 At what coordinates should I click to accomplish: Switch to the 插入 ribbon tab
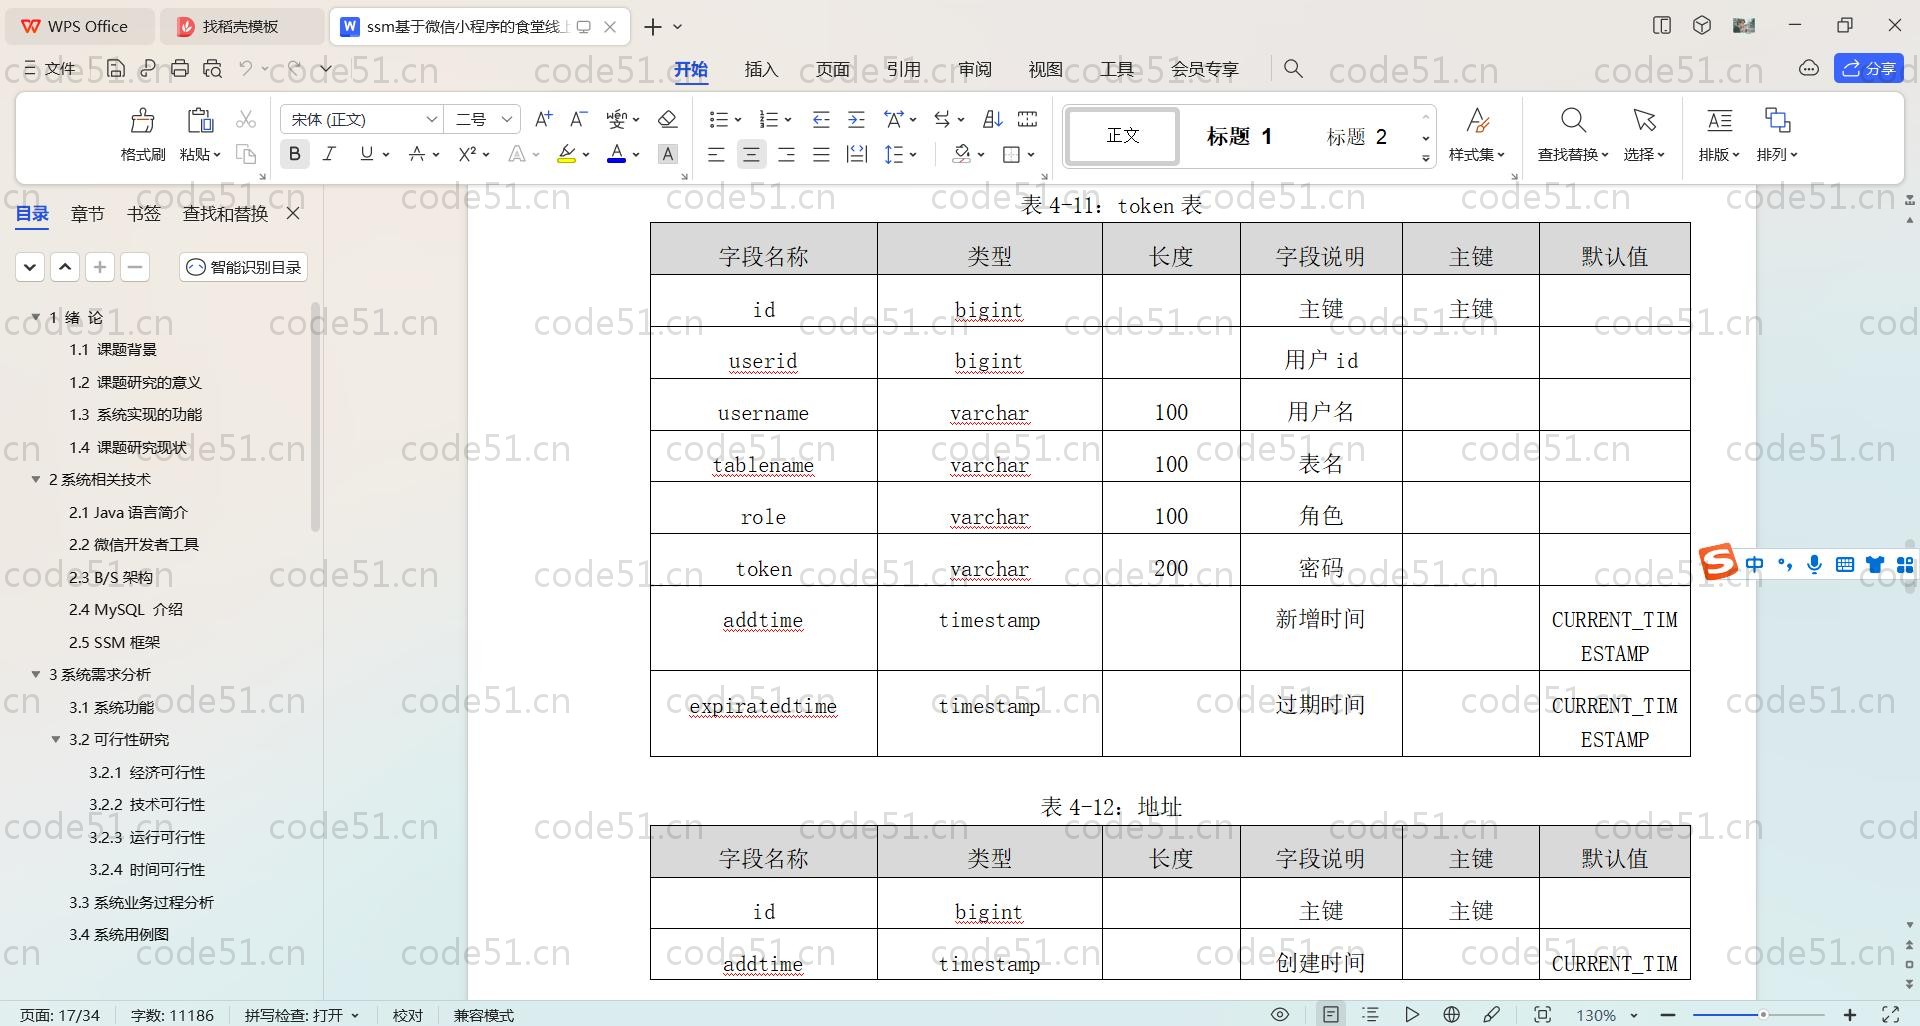click(760, 69)
